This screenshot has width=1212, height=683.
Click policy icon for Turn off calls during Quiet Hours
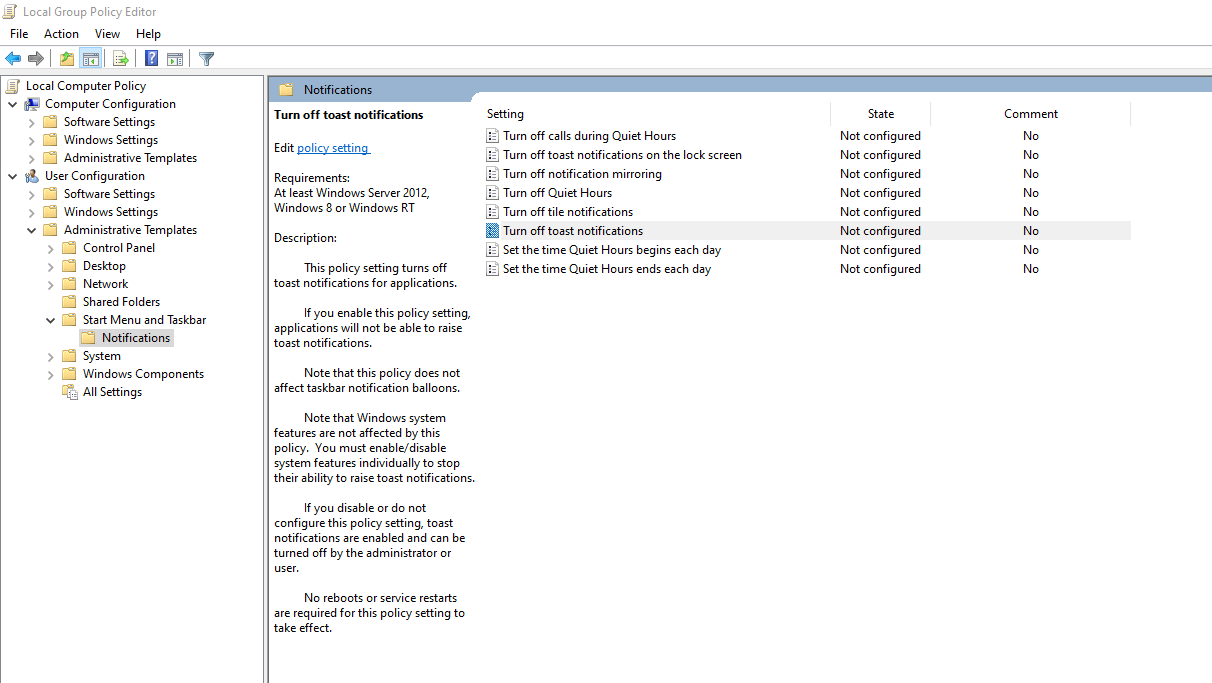492,136
